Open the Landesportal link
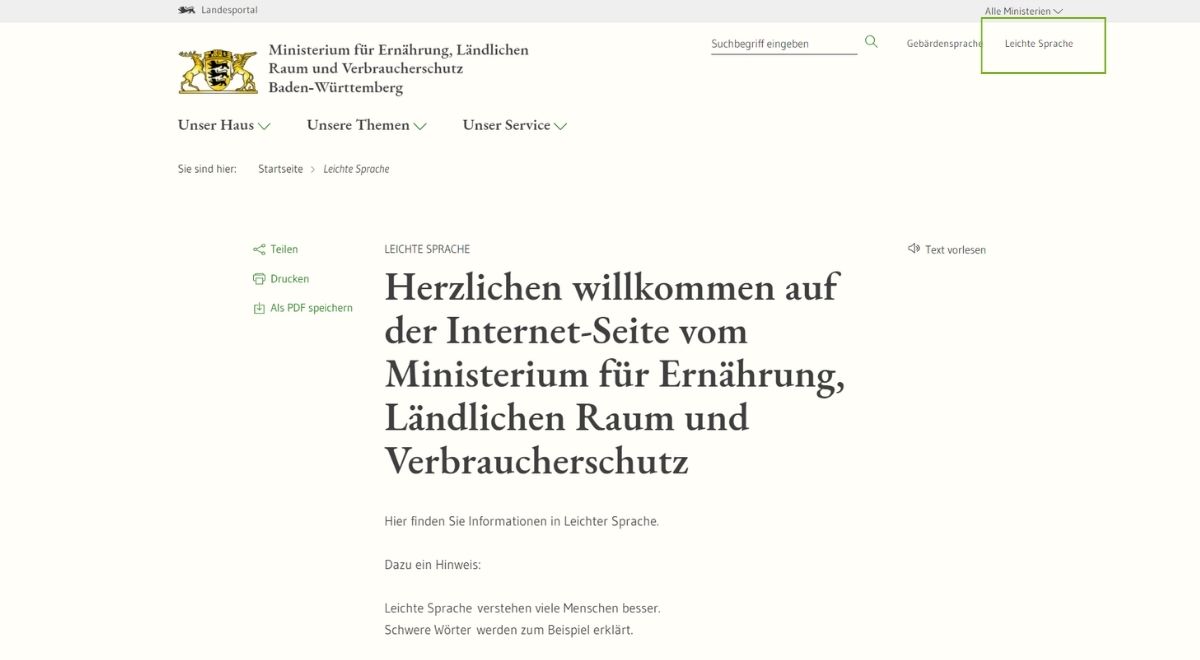1200x660 pixels. [x=228, y=10]
